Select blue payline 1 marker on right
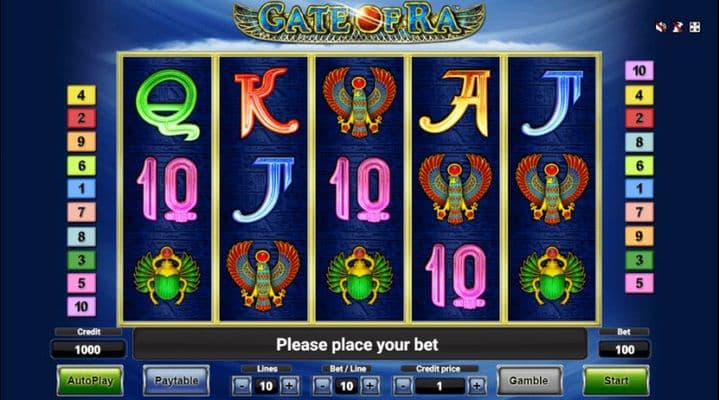 click(639, 189)
